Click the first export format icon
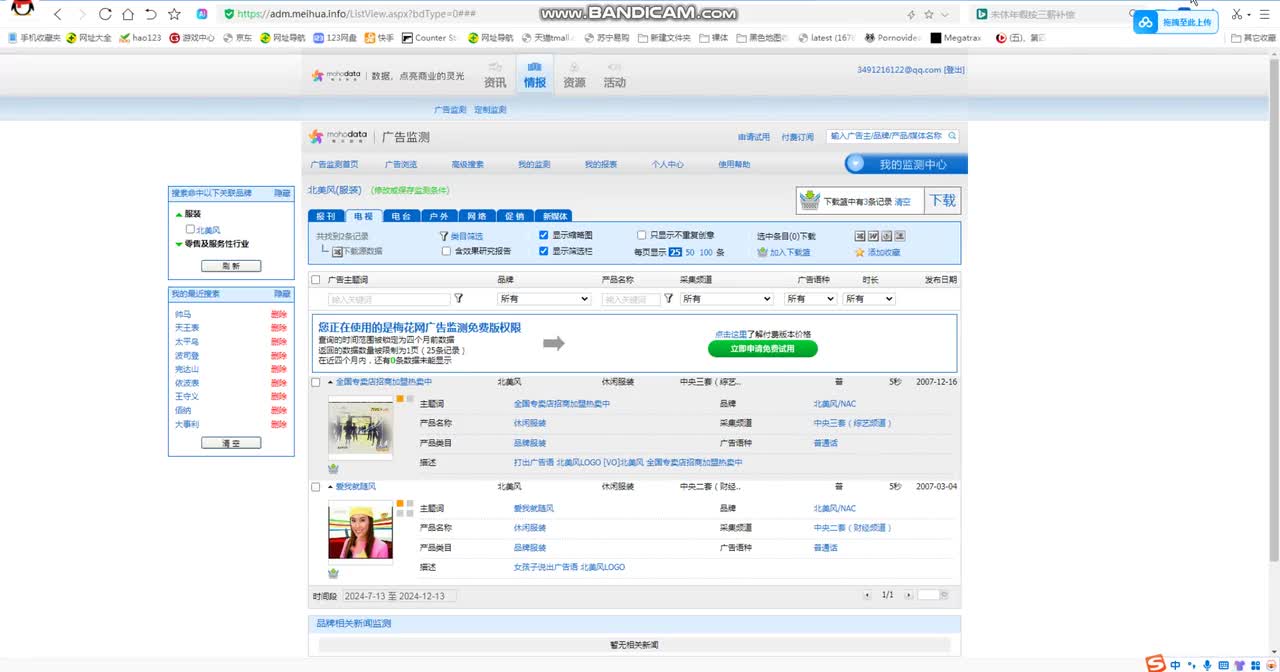1280x672 pixels. pos(860,236)
